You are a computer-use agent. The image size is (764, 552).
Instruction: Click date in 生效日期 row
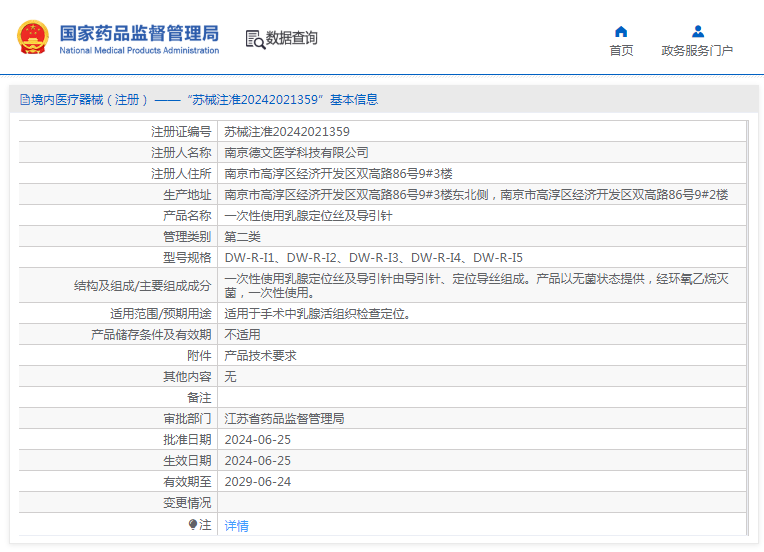pyautogui.click(x=257, y=460)
